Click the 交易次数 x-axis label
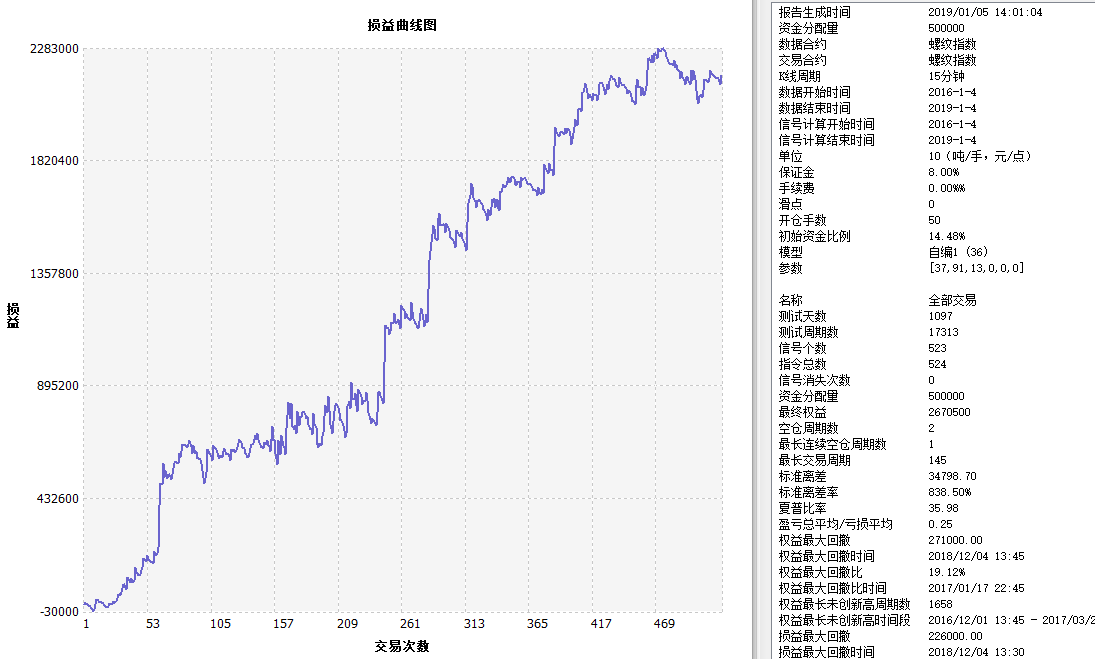 (402, 646)
